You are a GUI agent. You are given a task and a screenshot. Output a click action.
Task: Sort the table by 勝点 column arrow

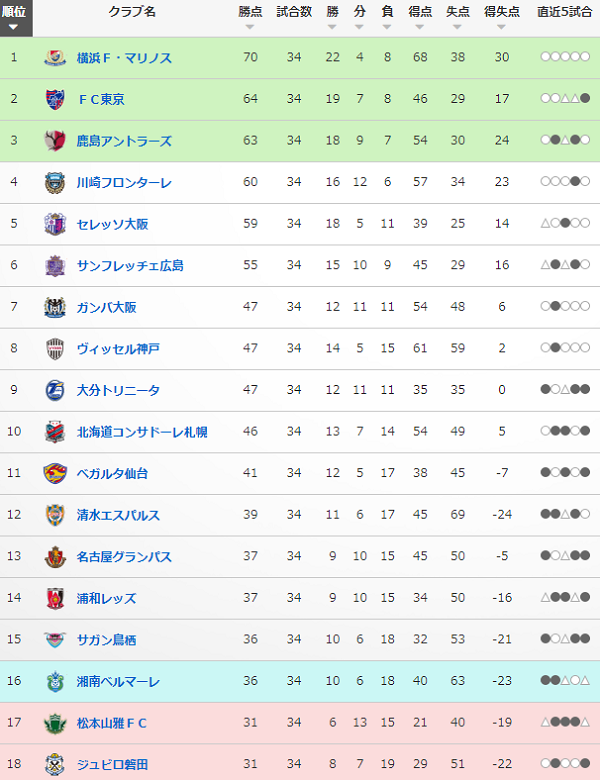pyautogui.click(x=250, y=27)
